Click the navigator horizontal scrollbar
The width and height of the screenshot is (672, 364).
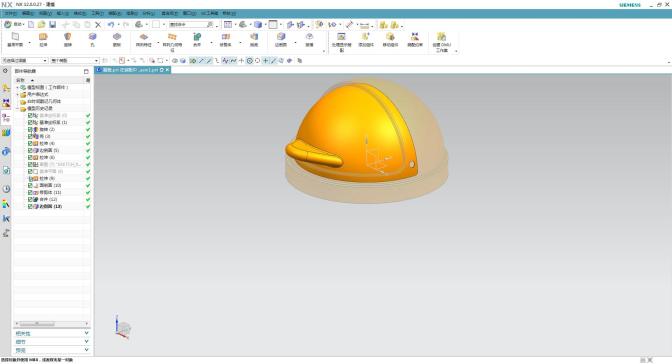point(37,323)
